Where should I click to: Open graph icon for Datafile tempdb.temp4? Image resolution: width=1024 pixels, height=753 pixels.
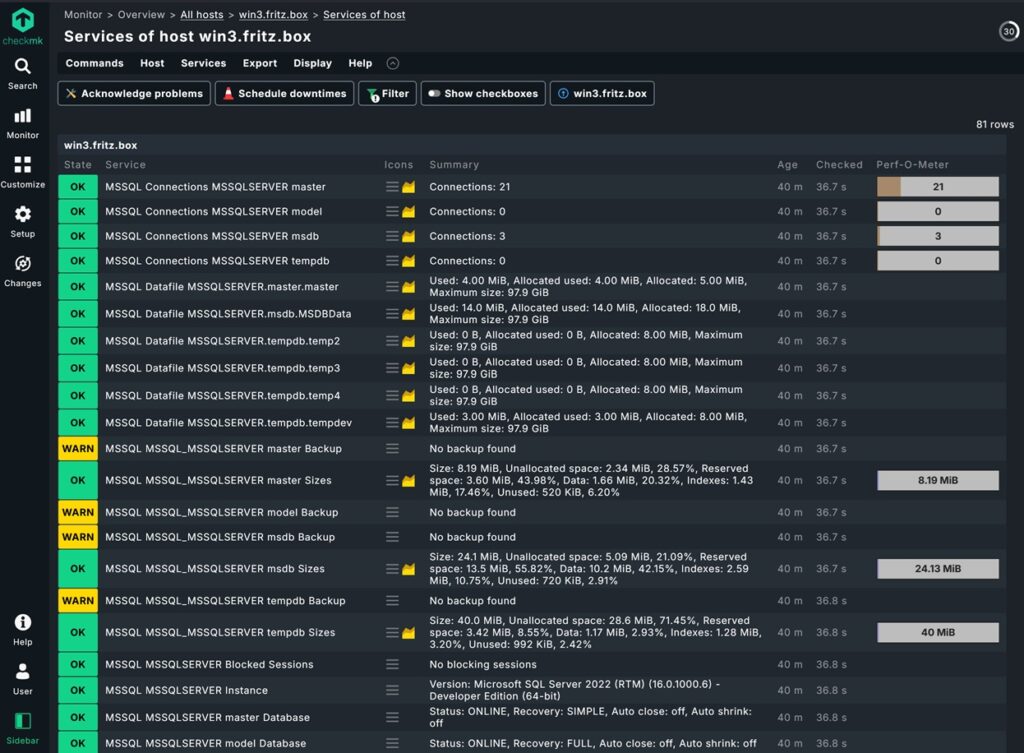[409, 396]
